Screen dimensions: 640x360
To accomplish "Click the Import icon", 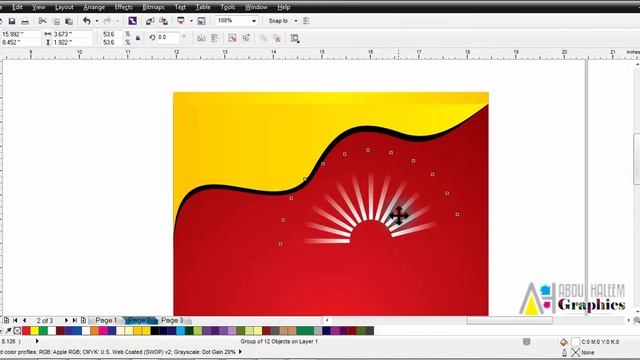I will [x=150, y=21].
